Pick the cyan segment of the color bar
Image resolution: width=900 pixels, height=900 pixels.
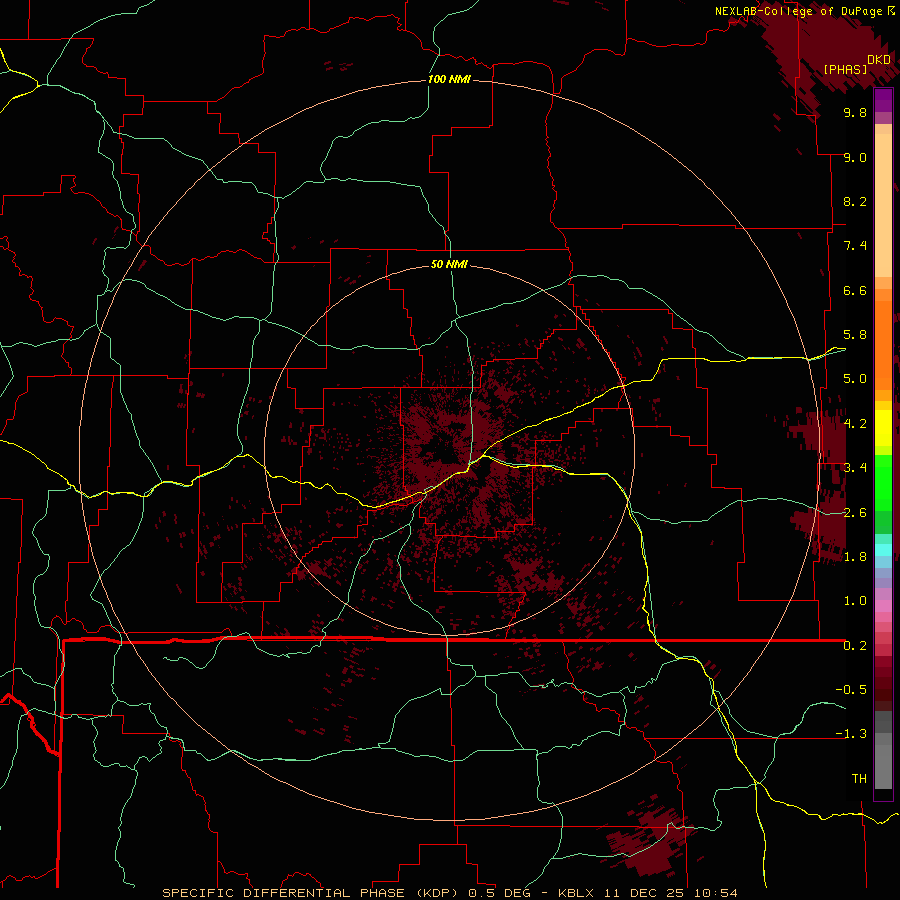coord(883,550)
